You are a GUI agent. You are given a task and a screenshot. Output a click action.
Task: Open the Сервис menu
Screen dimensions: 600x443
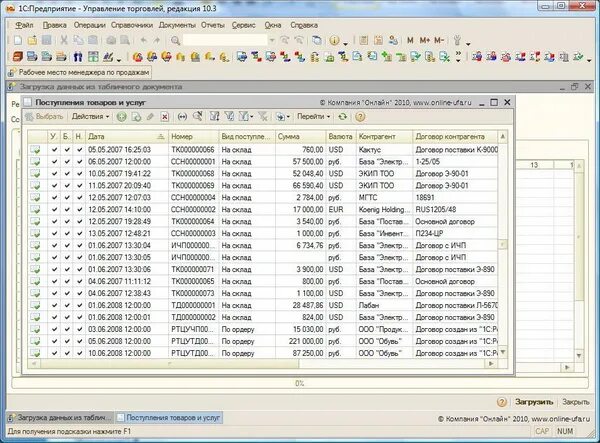243,25
